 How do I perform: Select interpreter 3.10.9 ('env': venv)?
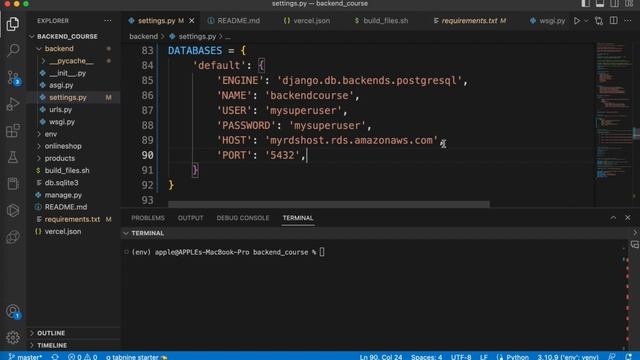pyautogui.click(x=568, y=357)
